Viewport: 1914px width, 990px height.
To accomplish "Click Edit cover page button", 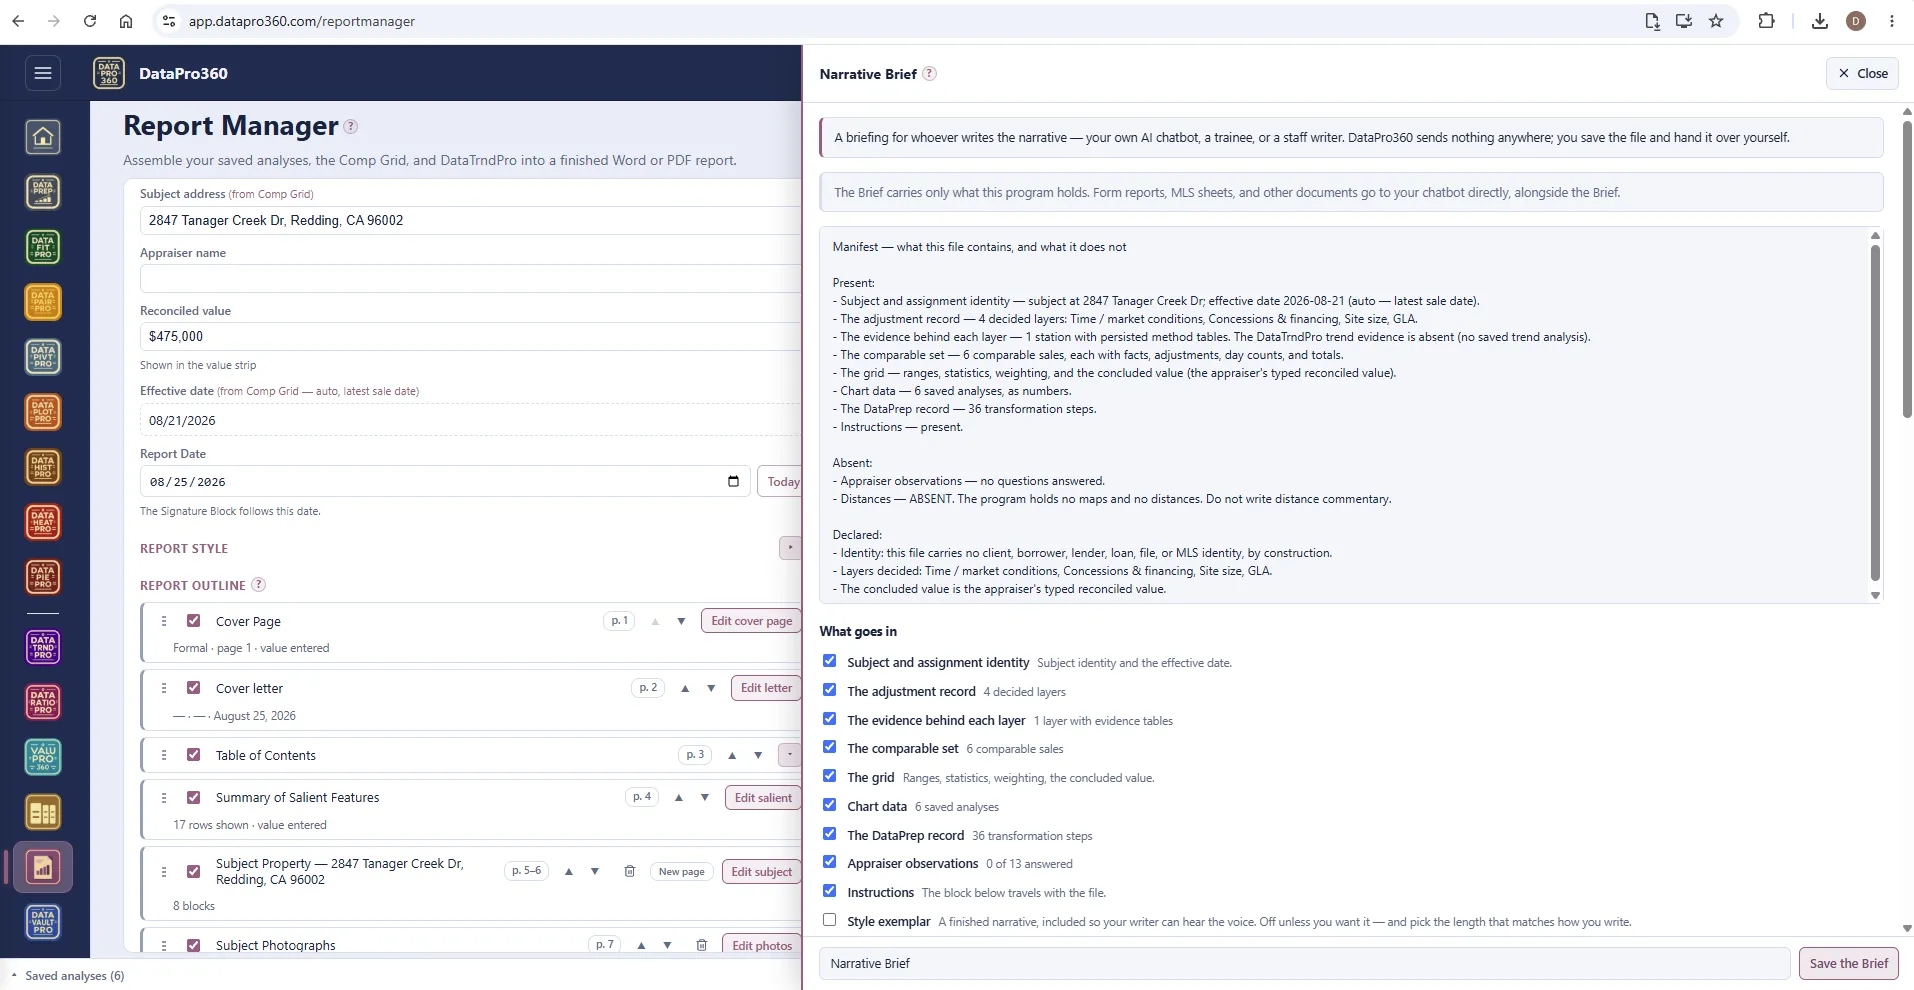I will coord(751,621).
